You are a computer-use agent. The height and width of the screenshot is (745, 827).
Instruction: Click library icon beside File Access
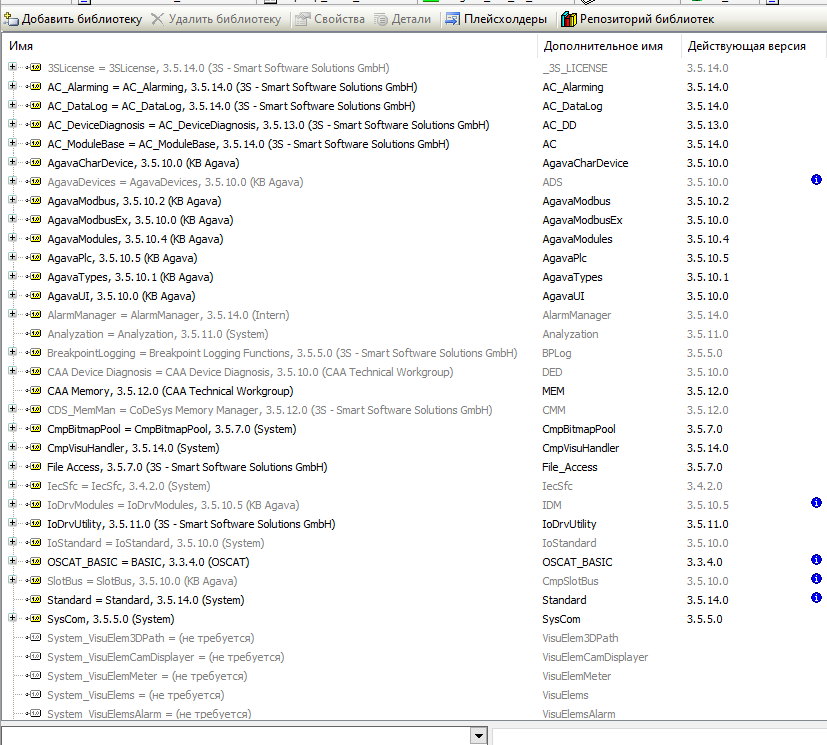(x=35, y=467)
